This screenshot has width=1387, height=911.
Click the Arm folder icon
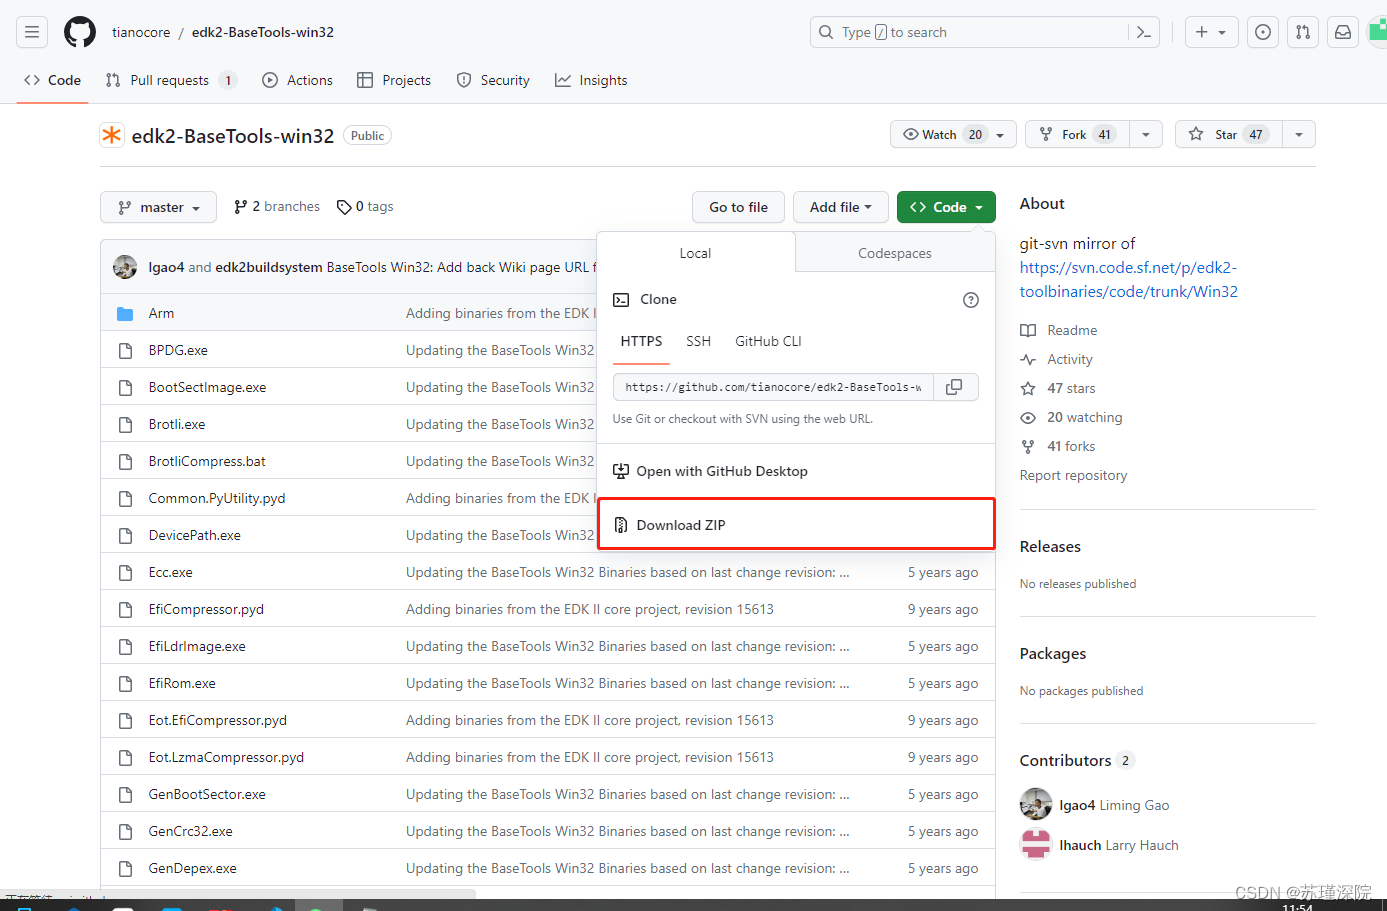tap(125, 313)
